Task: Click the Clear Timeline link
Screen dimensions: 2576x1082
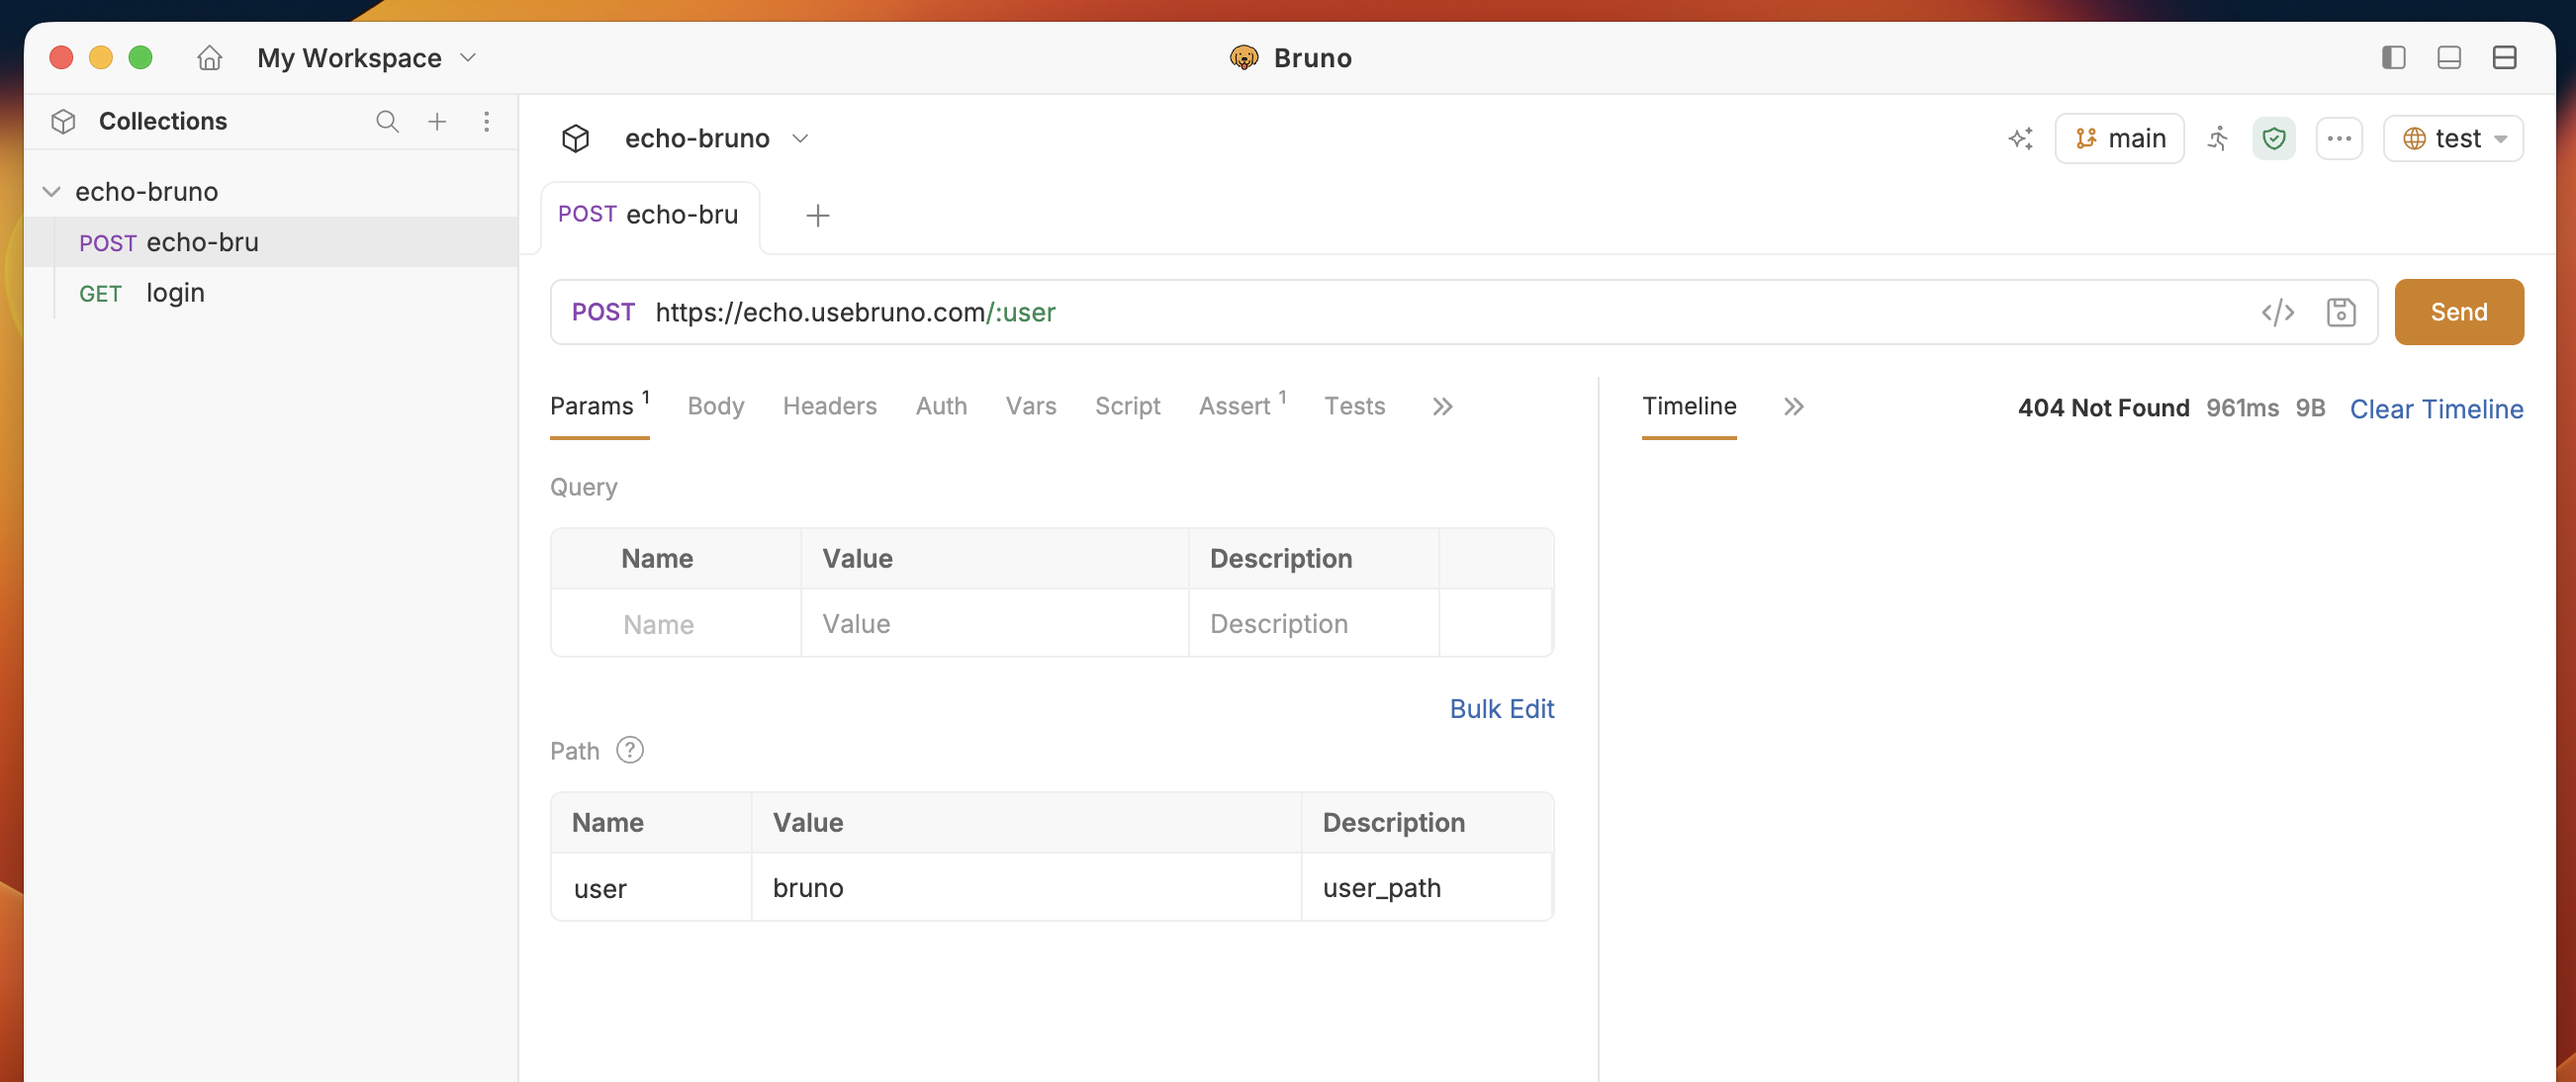Action: point(2435,408)
